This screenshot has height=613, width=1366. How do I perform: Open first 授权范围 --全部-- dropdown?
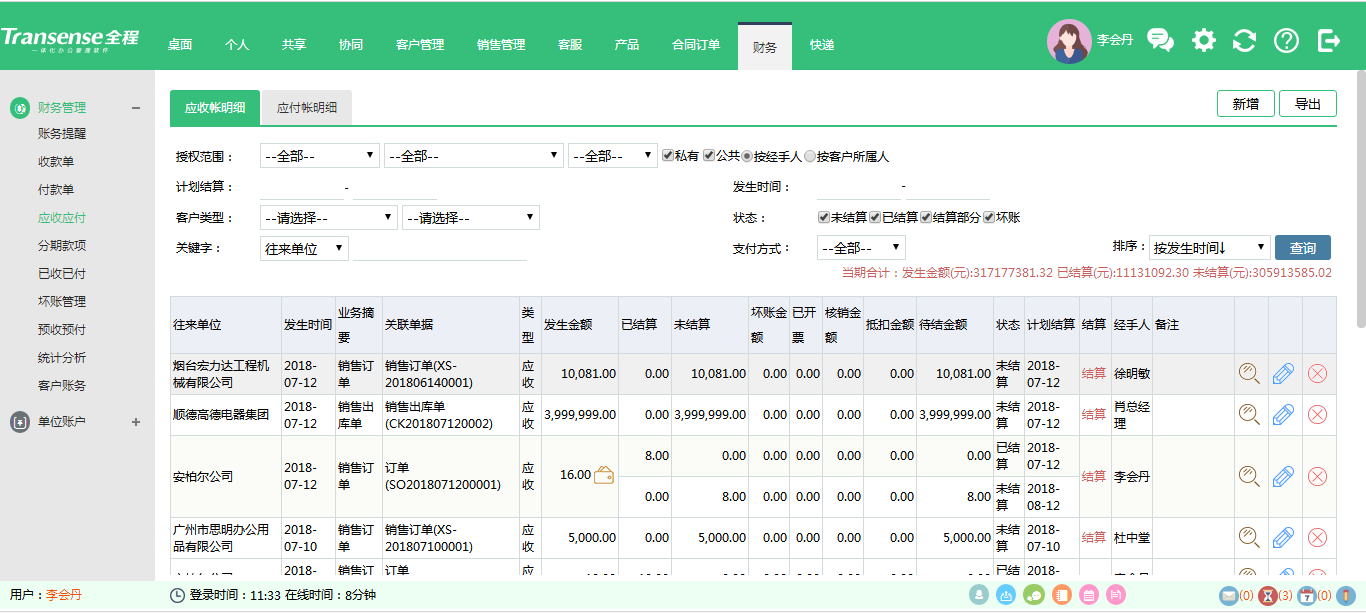click(x=319, y=156)
